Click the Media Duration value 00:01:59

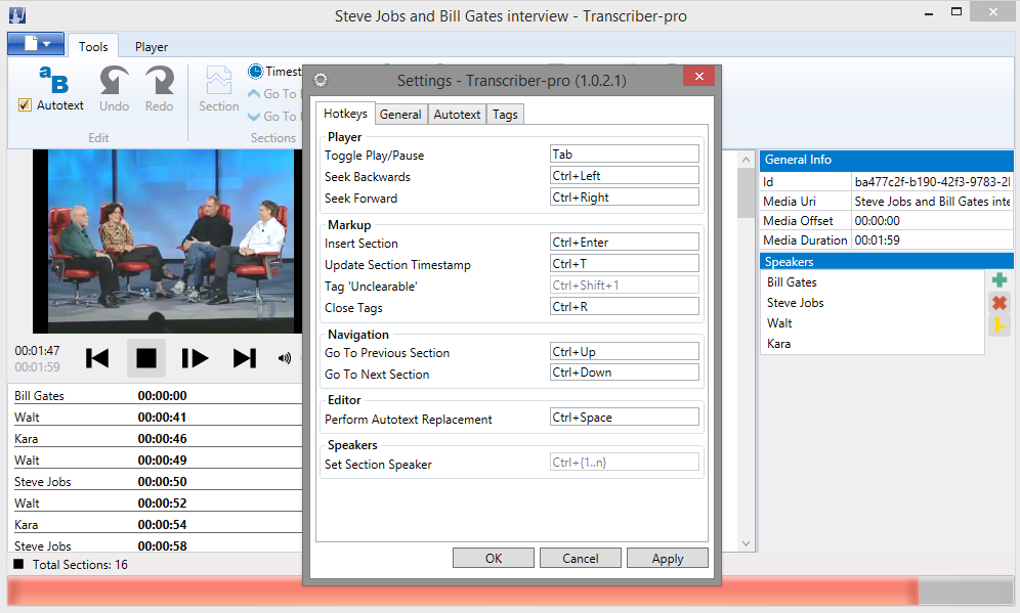932,240
